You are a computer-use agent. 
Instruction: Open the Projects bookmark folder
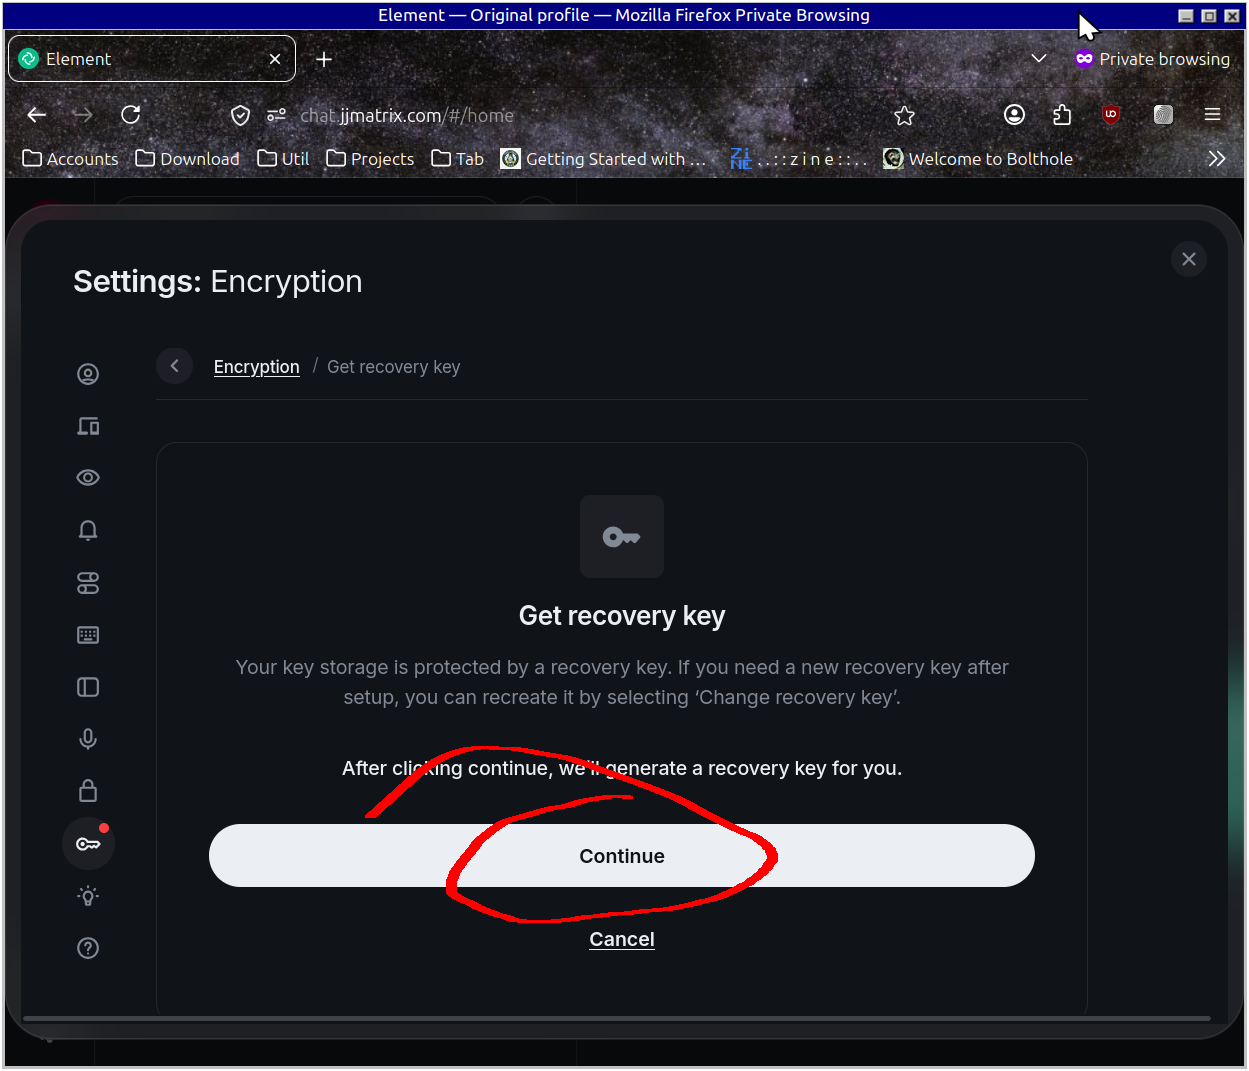click(370, 159)
